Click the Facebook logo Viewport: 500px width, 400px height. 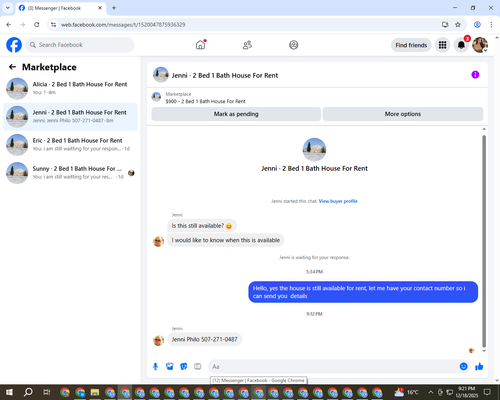[x=14, y=45]
